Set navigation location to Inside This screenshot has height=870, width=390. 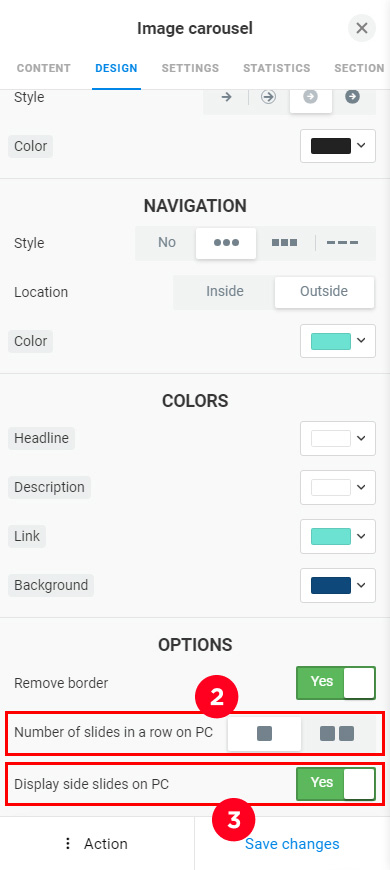(225, 292)
